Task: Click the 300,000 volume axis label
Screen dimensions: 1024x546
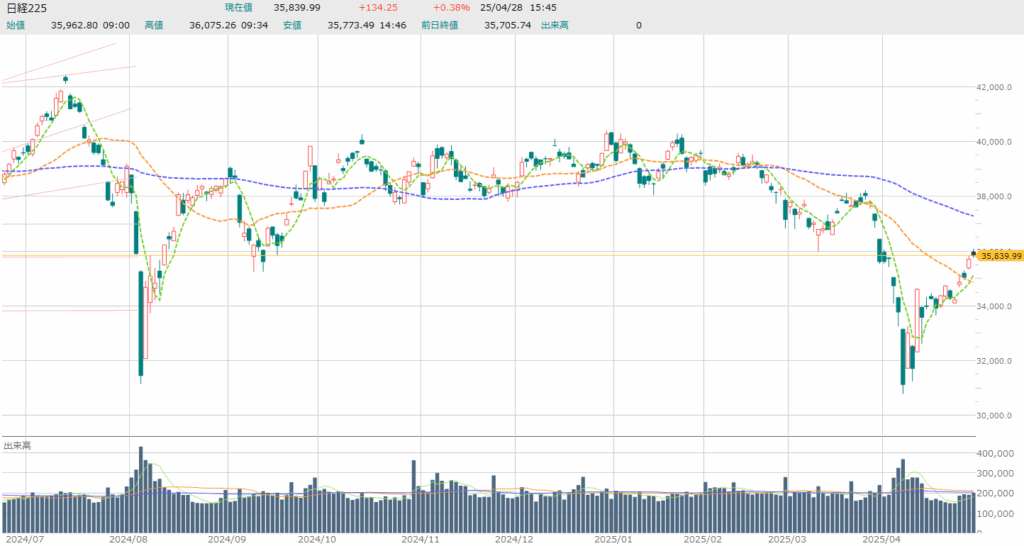Action: (x=995, y=474)
